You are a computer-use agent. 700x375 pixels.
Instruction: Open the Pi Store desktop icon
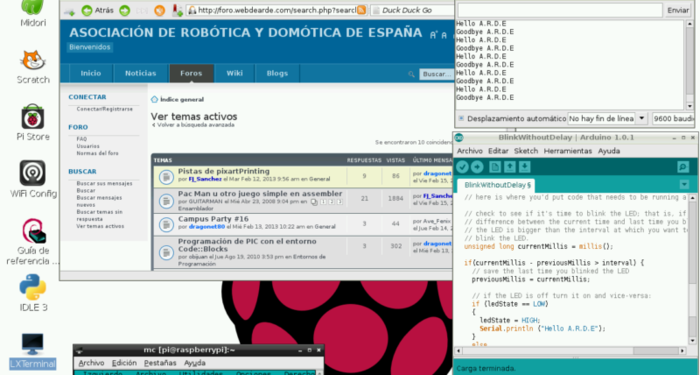tap(33, 123)
